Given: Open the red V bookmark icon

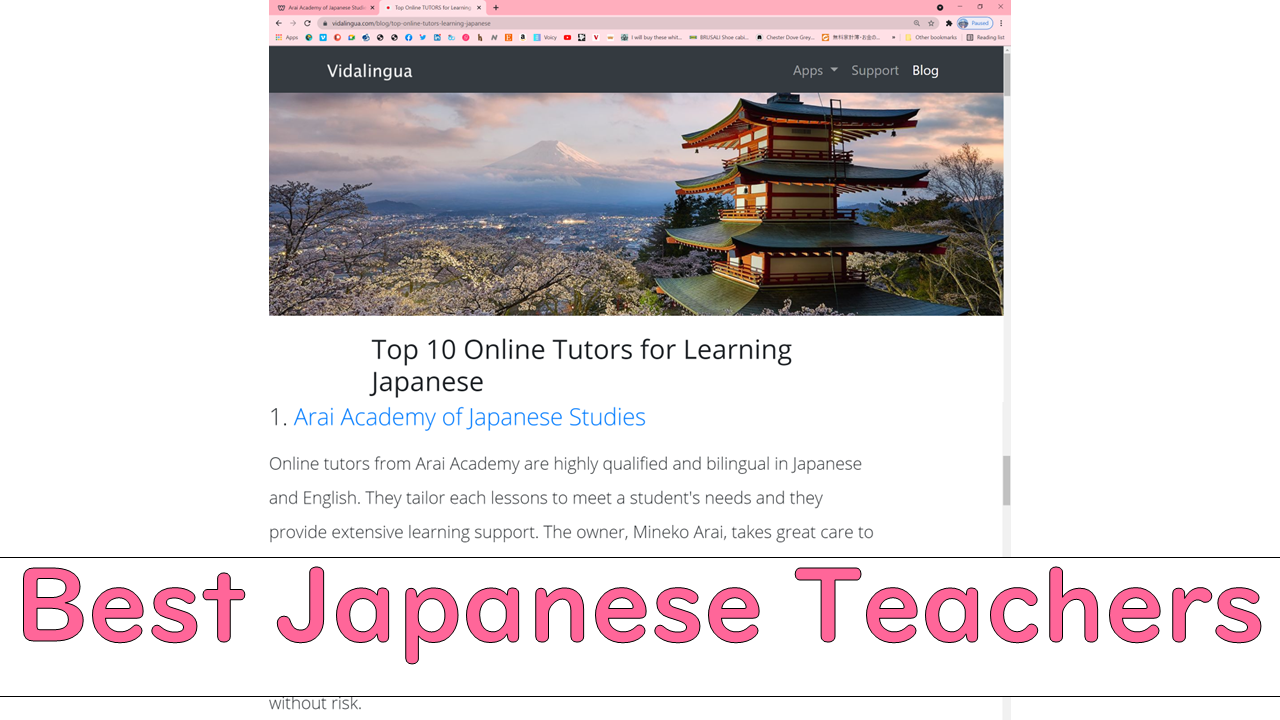Looking at the screenshot, I should (x=596, y=38).
